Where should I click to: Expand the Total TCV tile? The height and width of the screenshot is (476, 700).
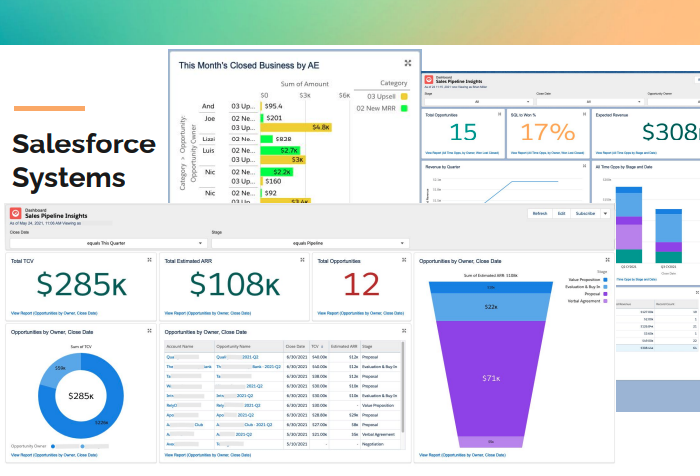[x=150, y=260]
